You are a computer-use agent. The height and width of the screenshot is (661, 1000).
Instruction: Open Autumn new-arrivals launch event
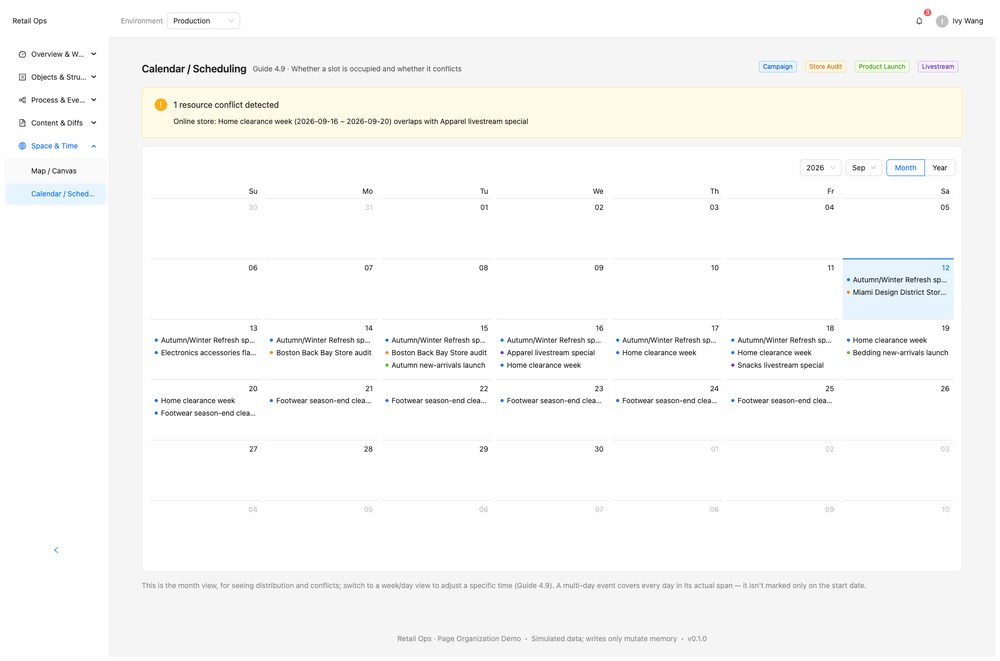pos(439,367)
